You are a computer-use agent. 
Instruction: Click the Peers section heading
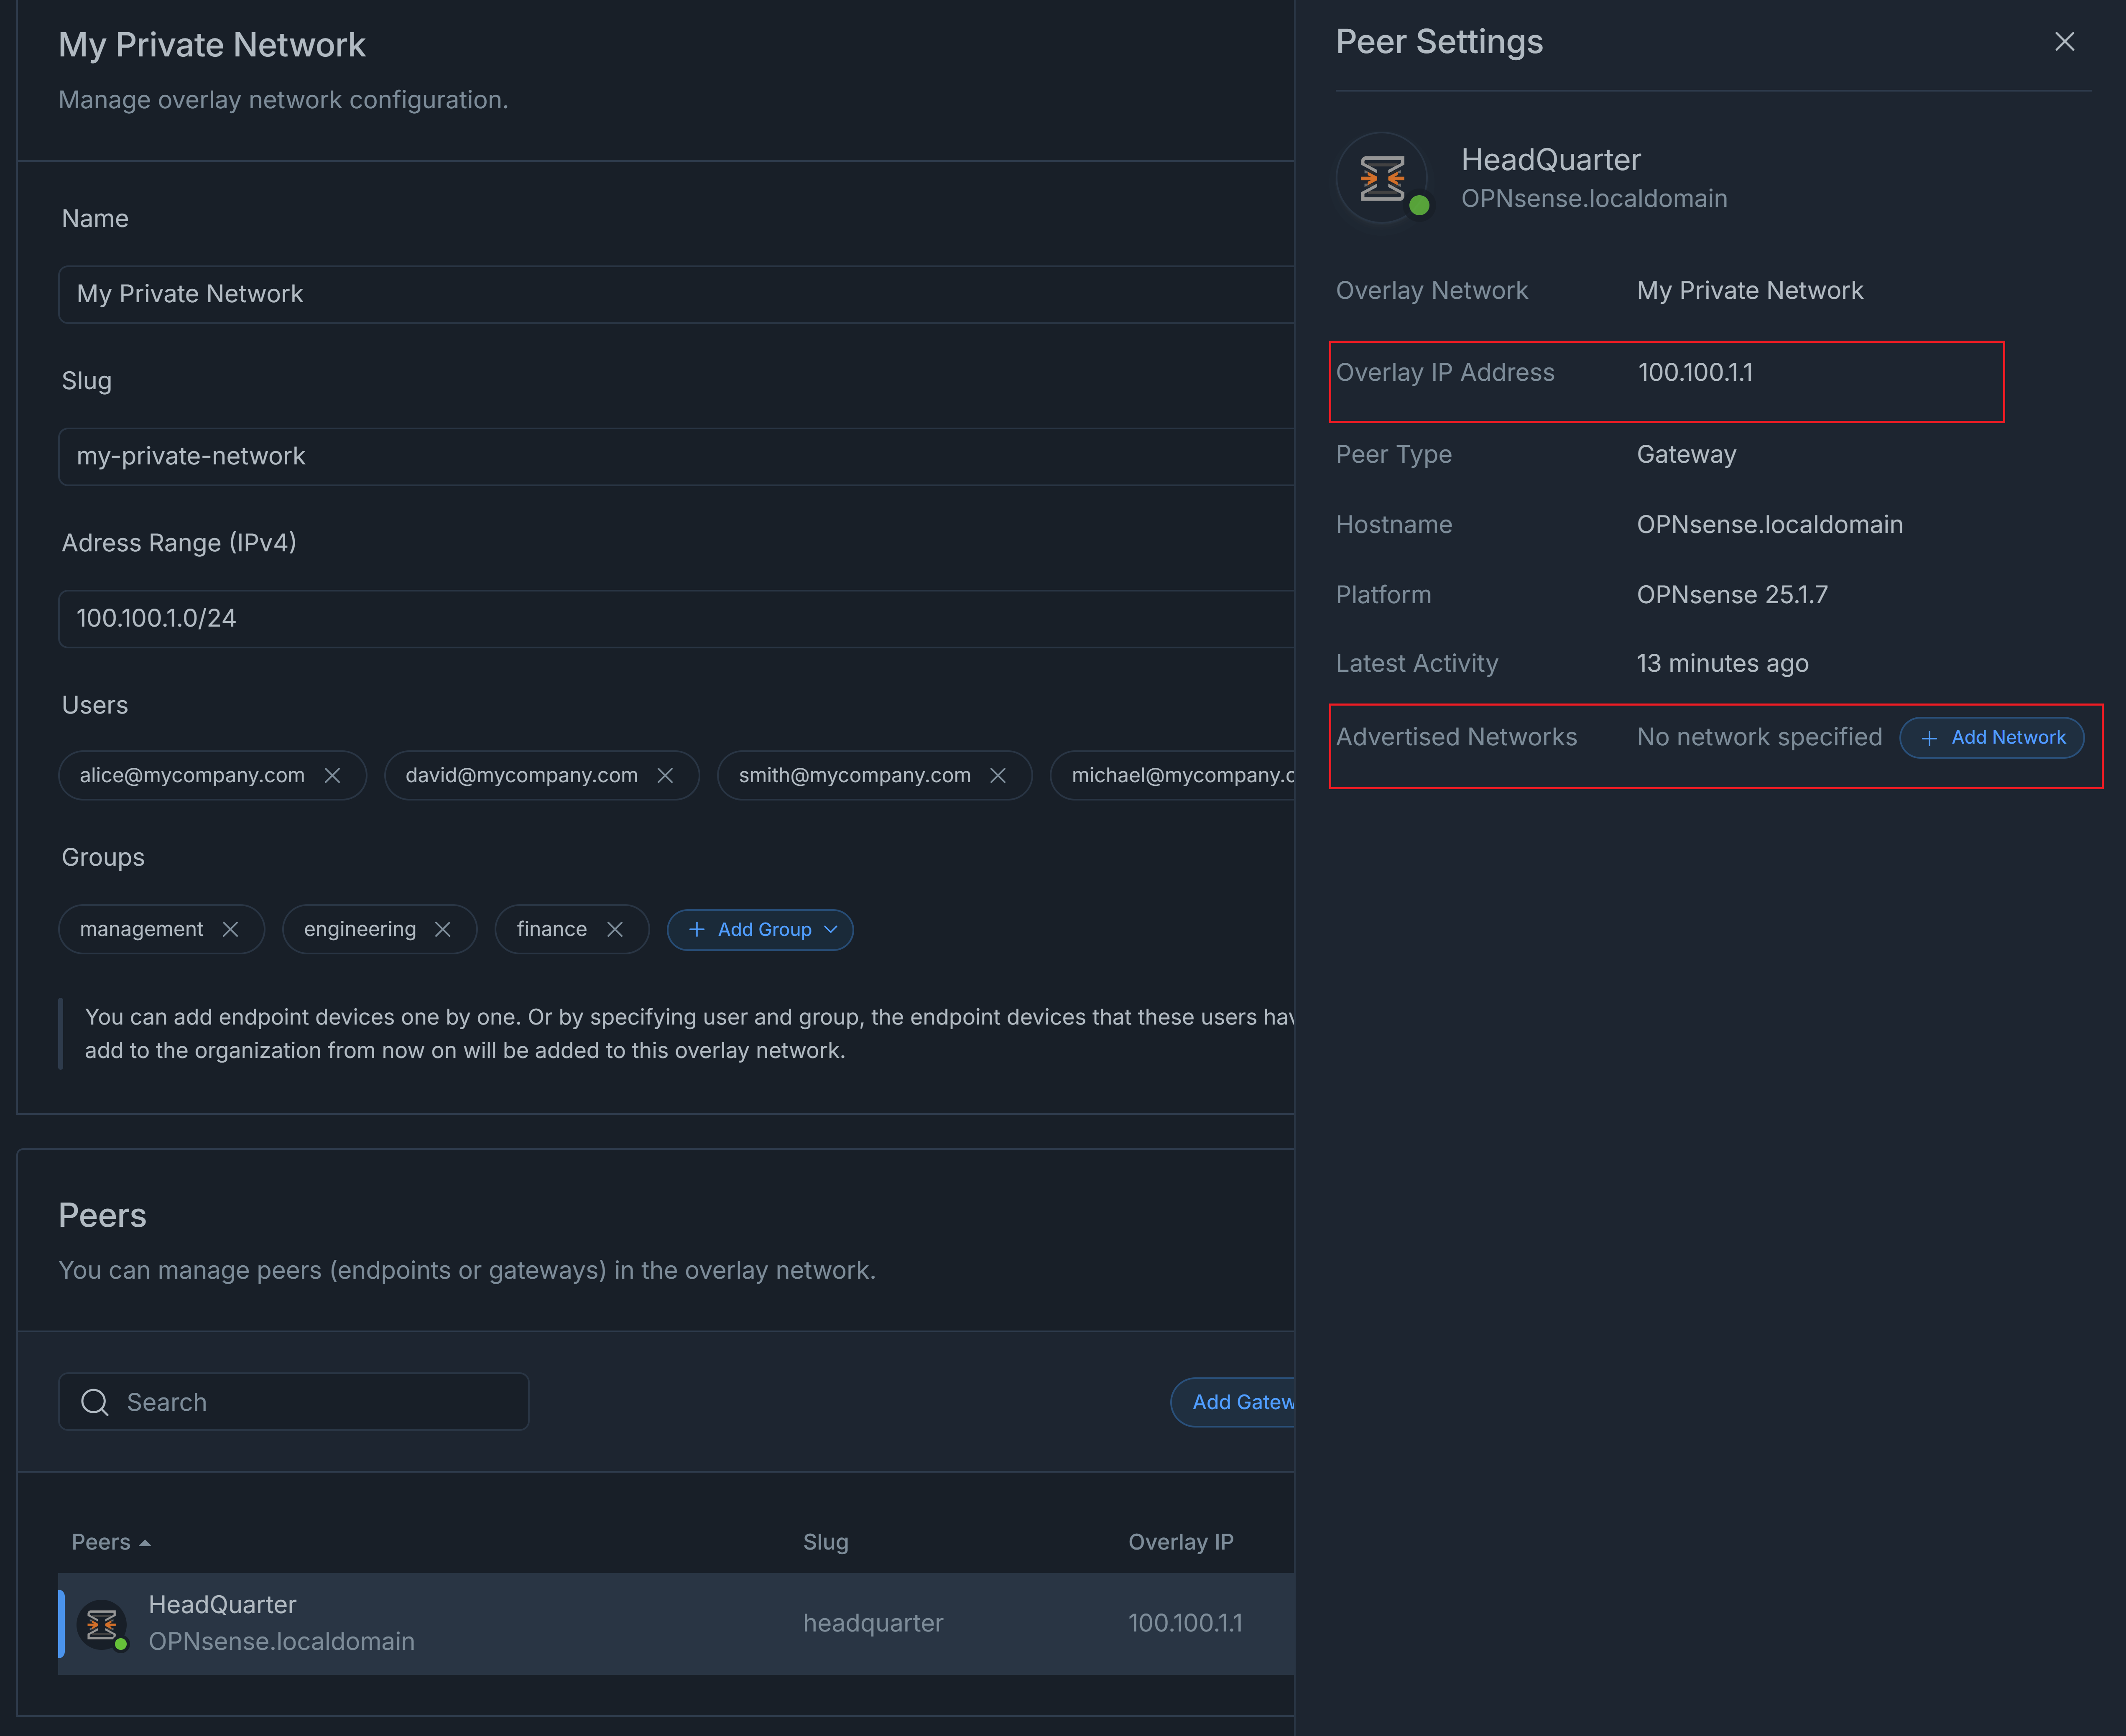(102, 1216)
